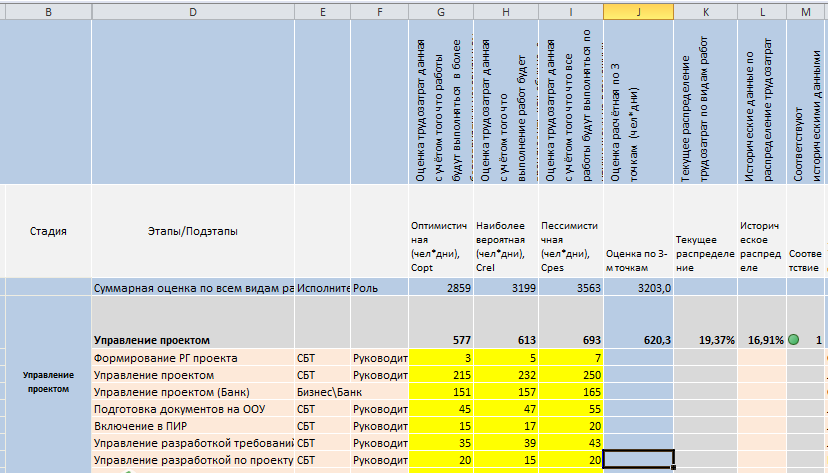Click 'Формирование РГ проекта' row name
Screen dimensions: 828x473
193,358
